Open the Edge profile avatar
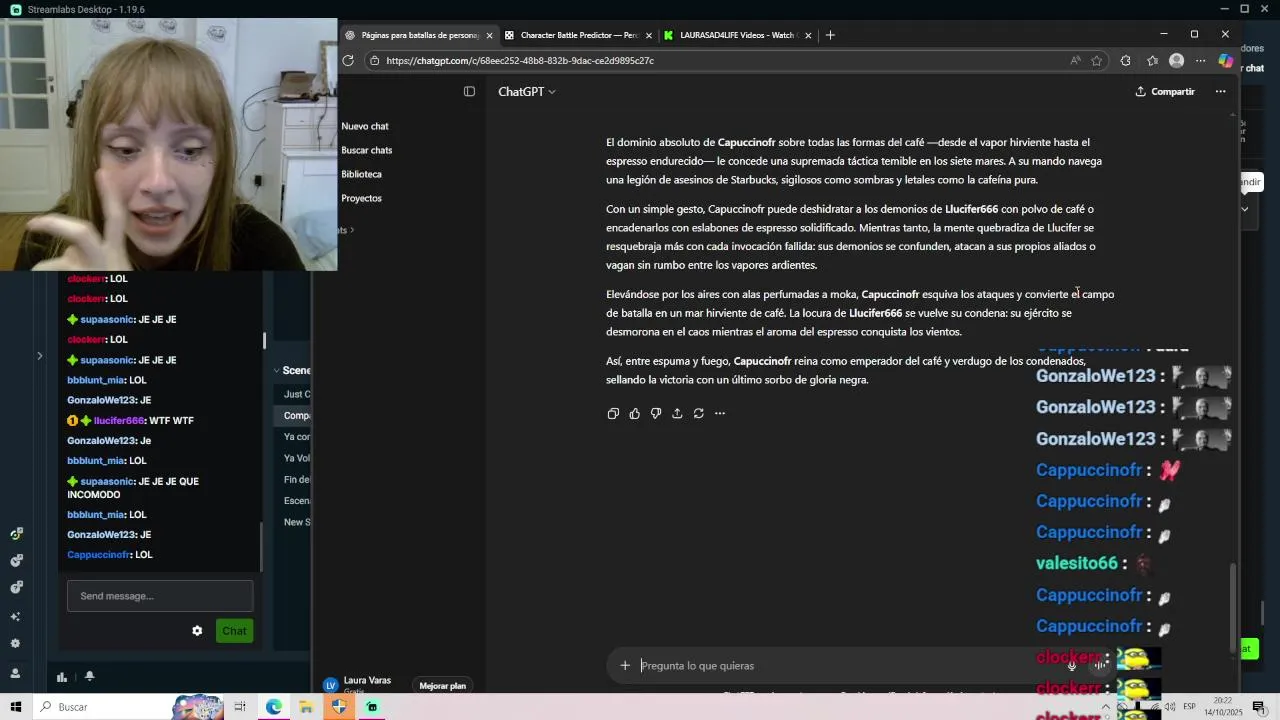 click(1177, 60)
